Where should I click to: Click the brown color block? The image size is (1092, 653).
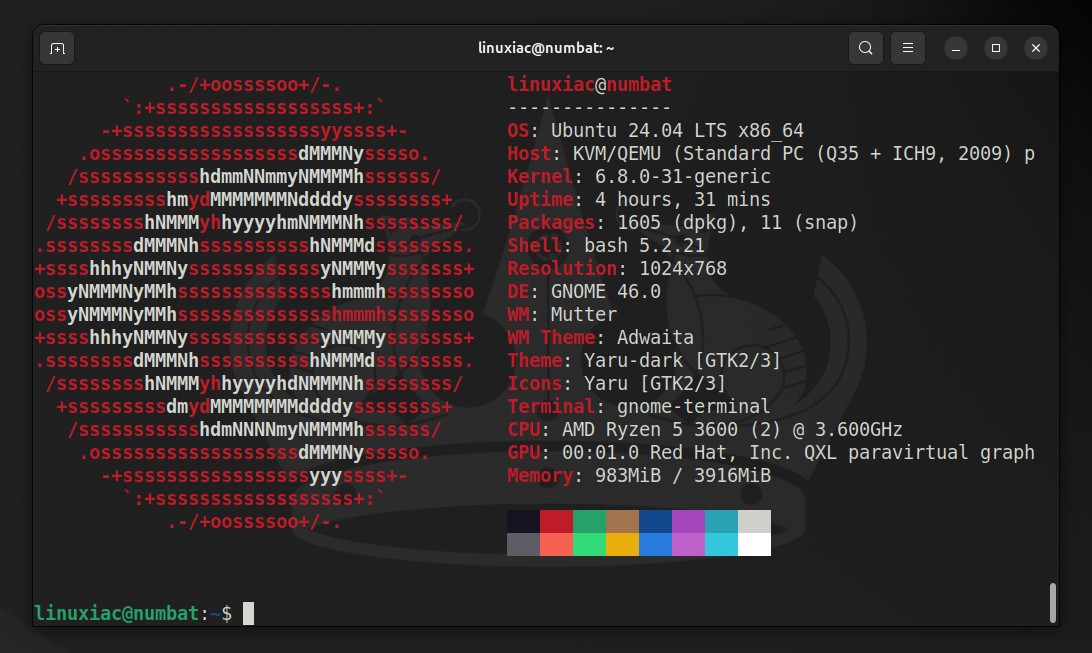[622, 521]
